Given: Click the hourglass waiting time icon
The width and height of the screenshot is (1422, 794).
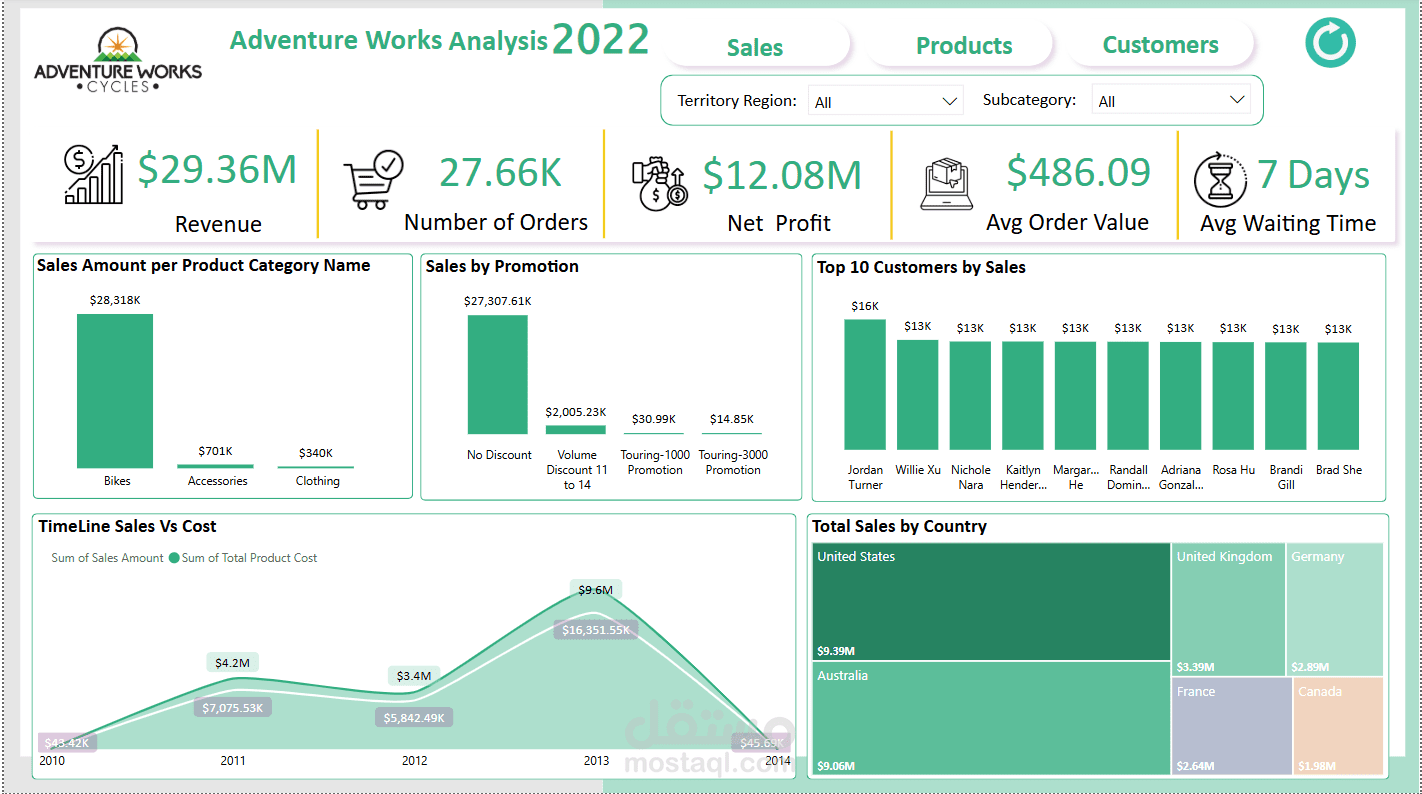Looking at the screenshot, I should click(x=1220, y=180).
